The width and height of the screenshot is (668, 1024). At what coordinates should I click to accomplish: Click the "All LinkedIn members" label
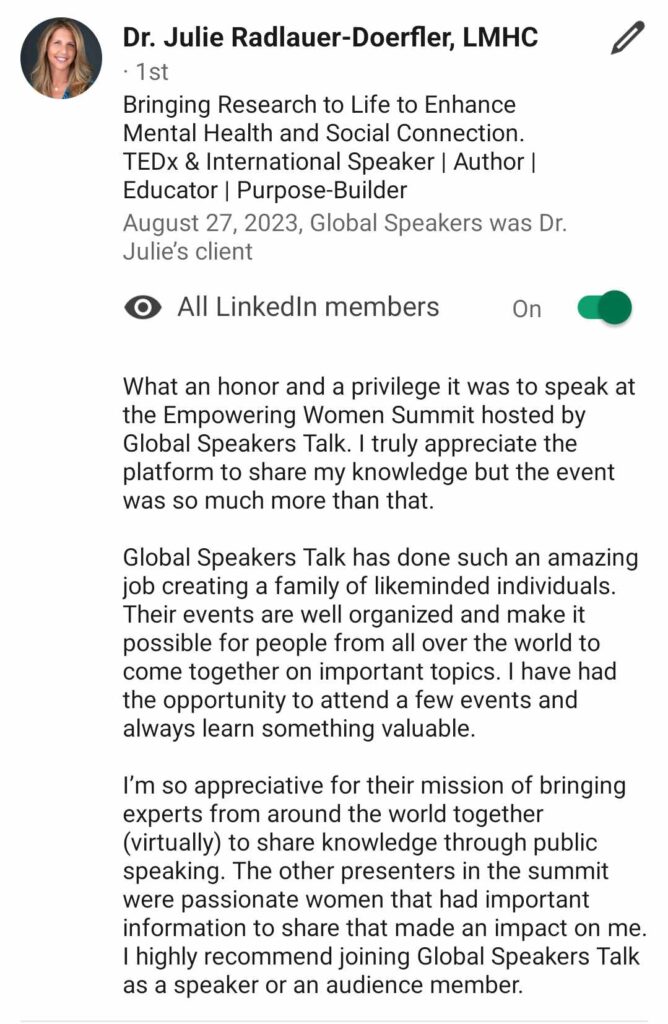[308, 307]
